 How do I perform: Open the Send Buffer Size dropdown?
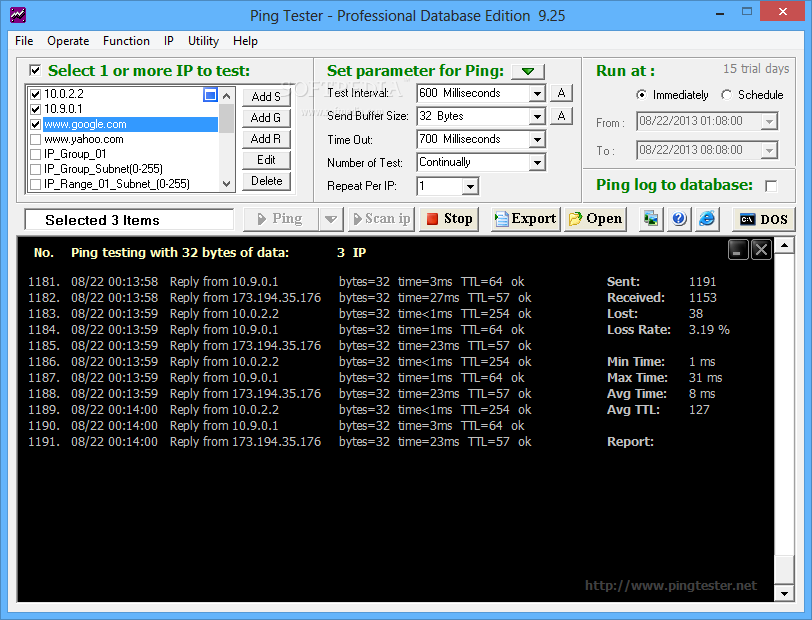coord(537,117)
